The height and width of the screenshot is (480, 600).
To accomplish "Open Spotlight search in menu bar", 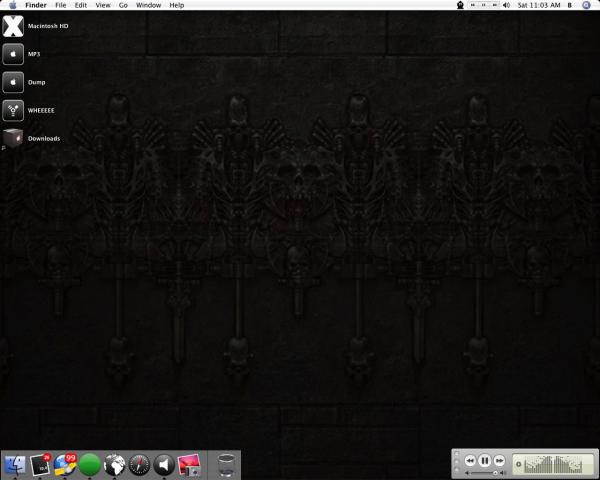I will 586,5.
